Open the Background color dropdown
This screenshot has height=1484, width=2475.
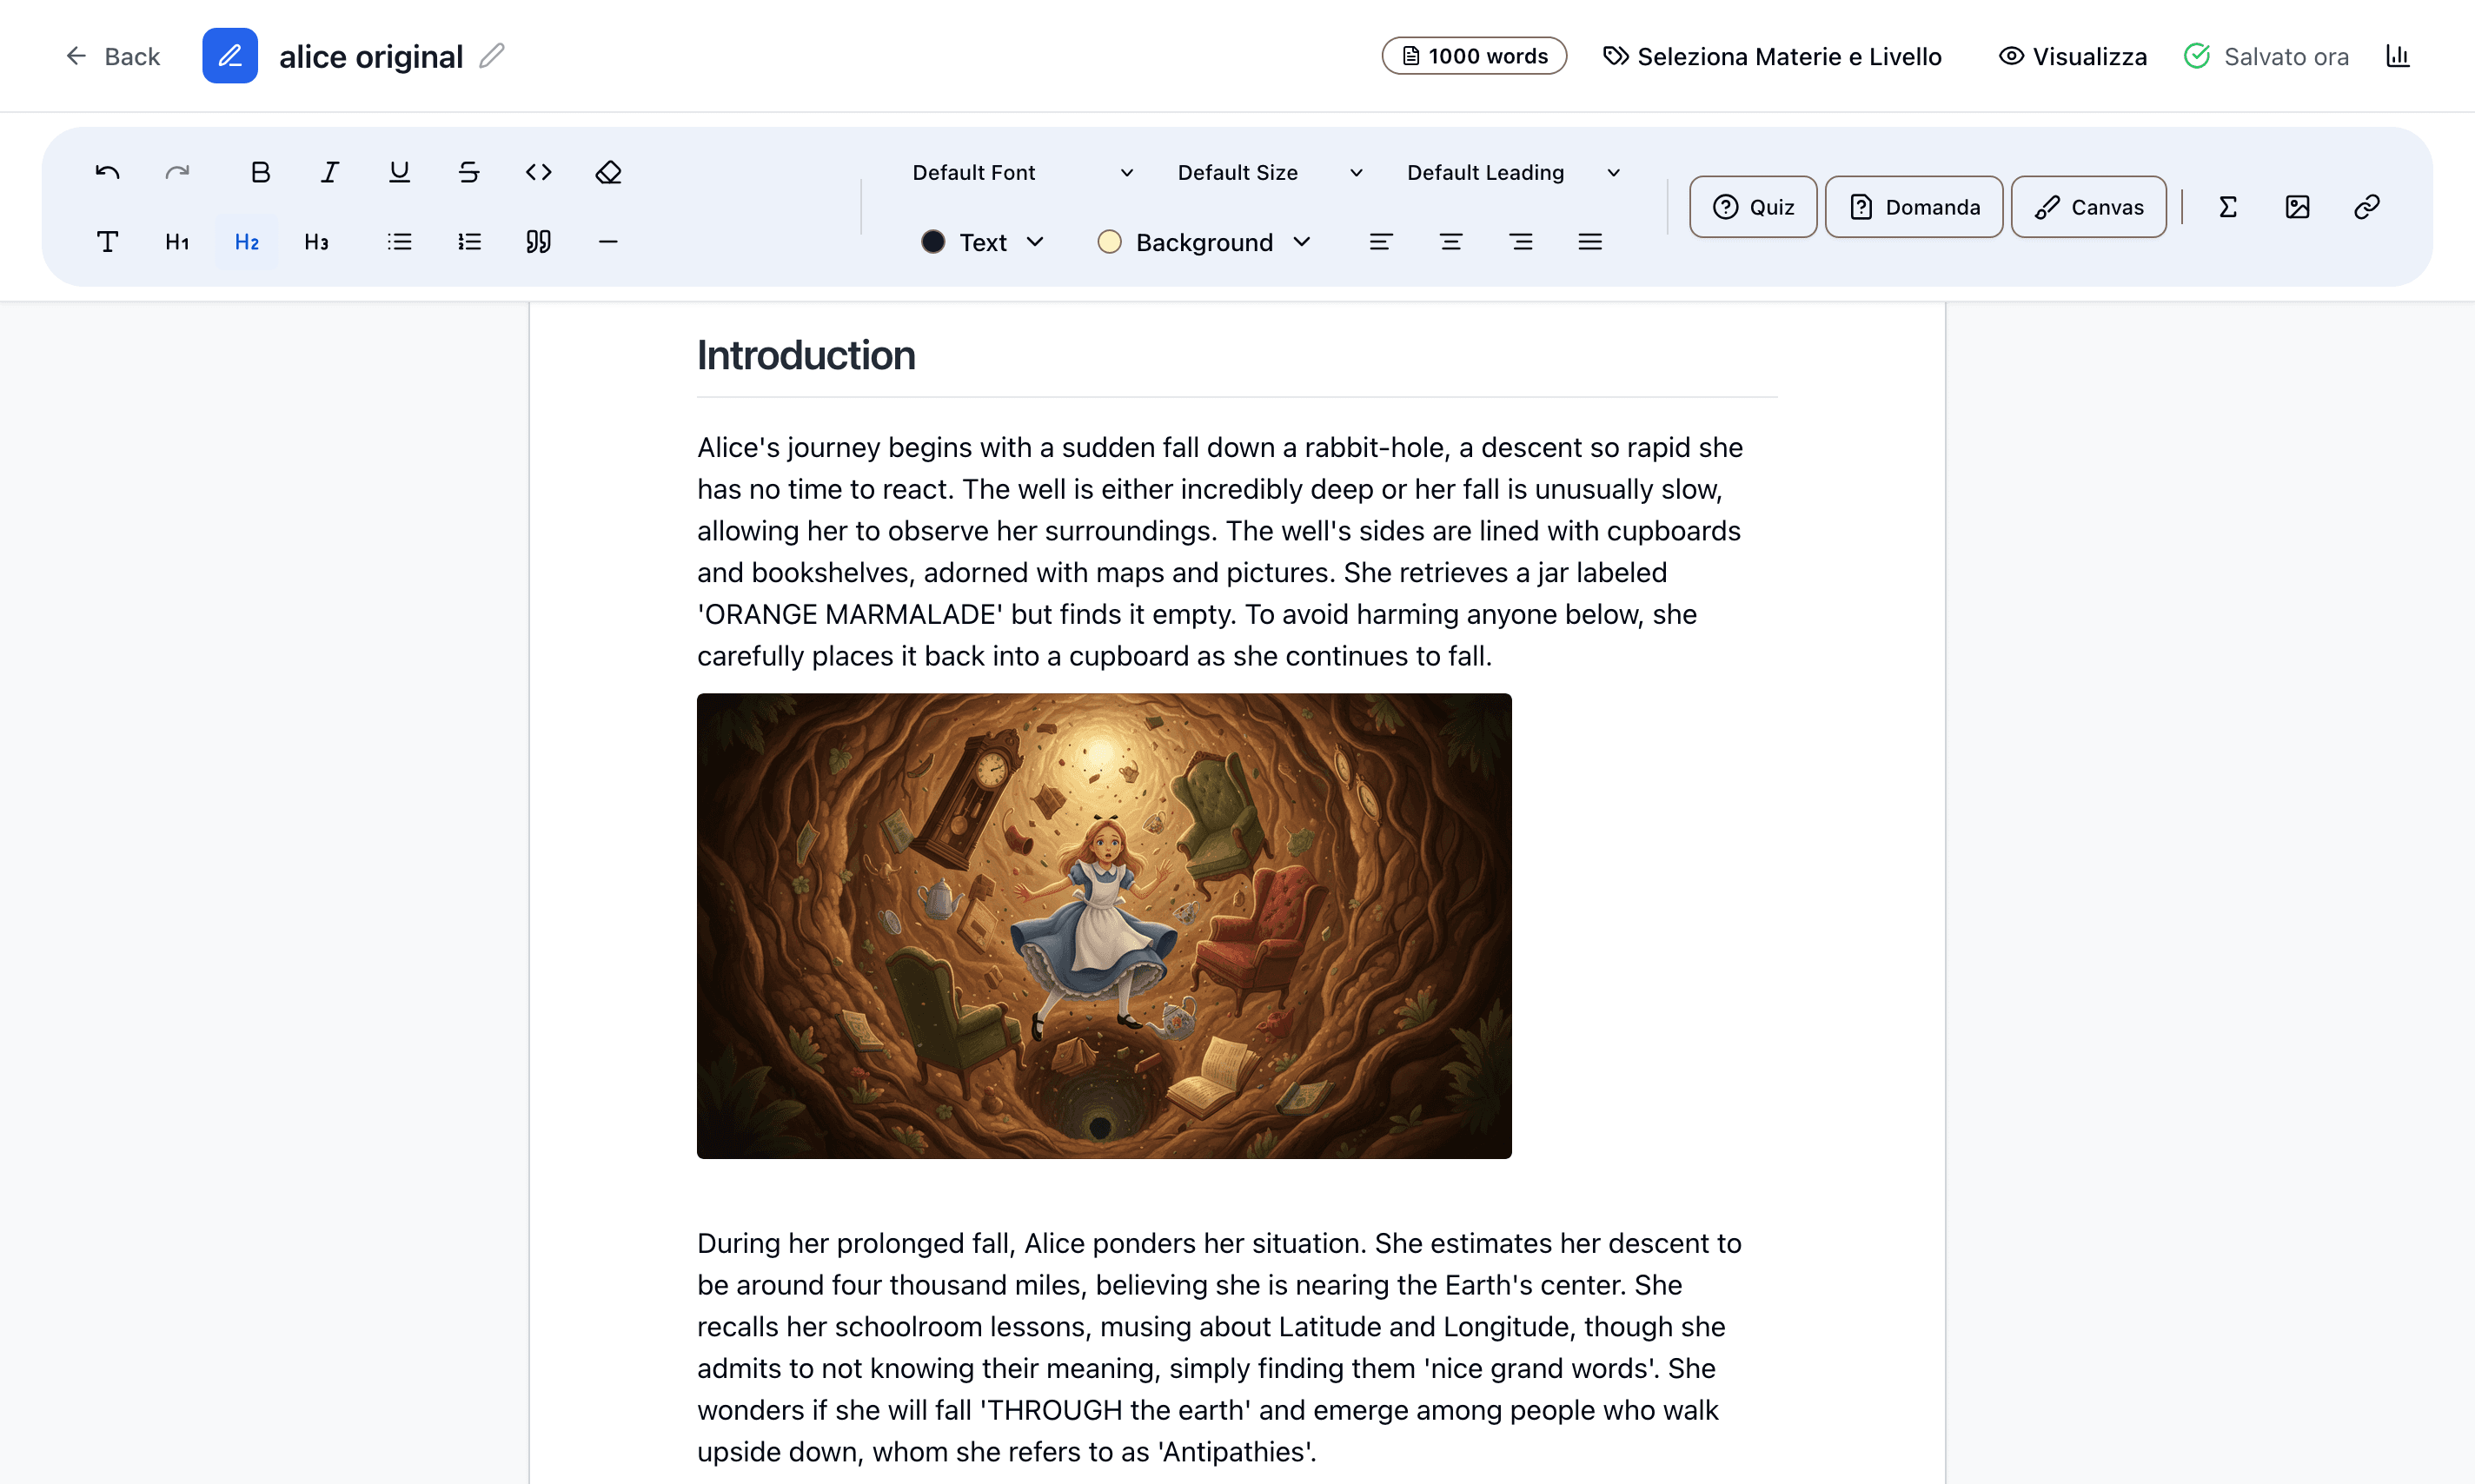(1203, 241)
